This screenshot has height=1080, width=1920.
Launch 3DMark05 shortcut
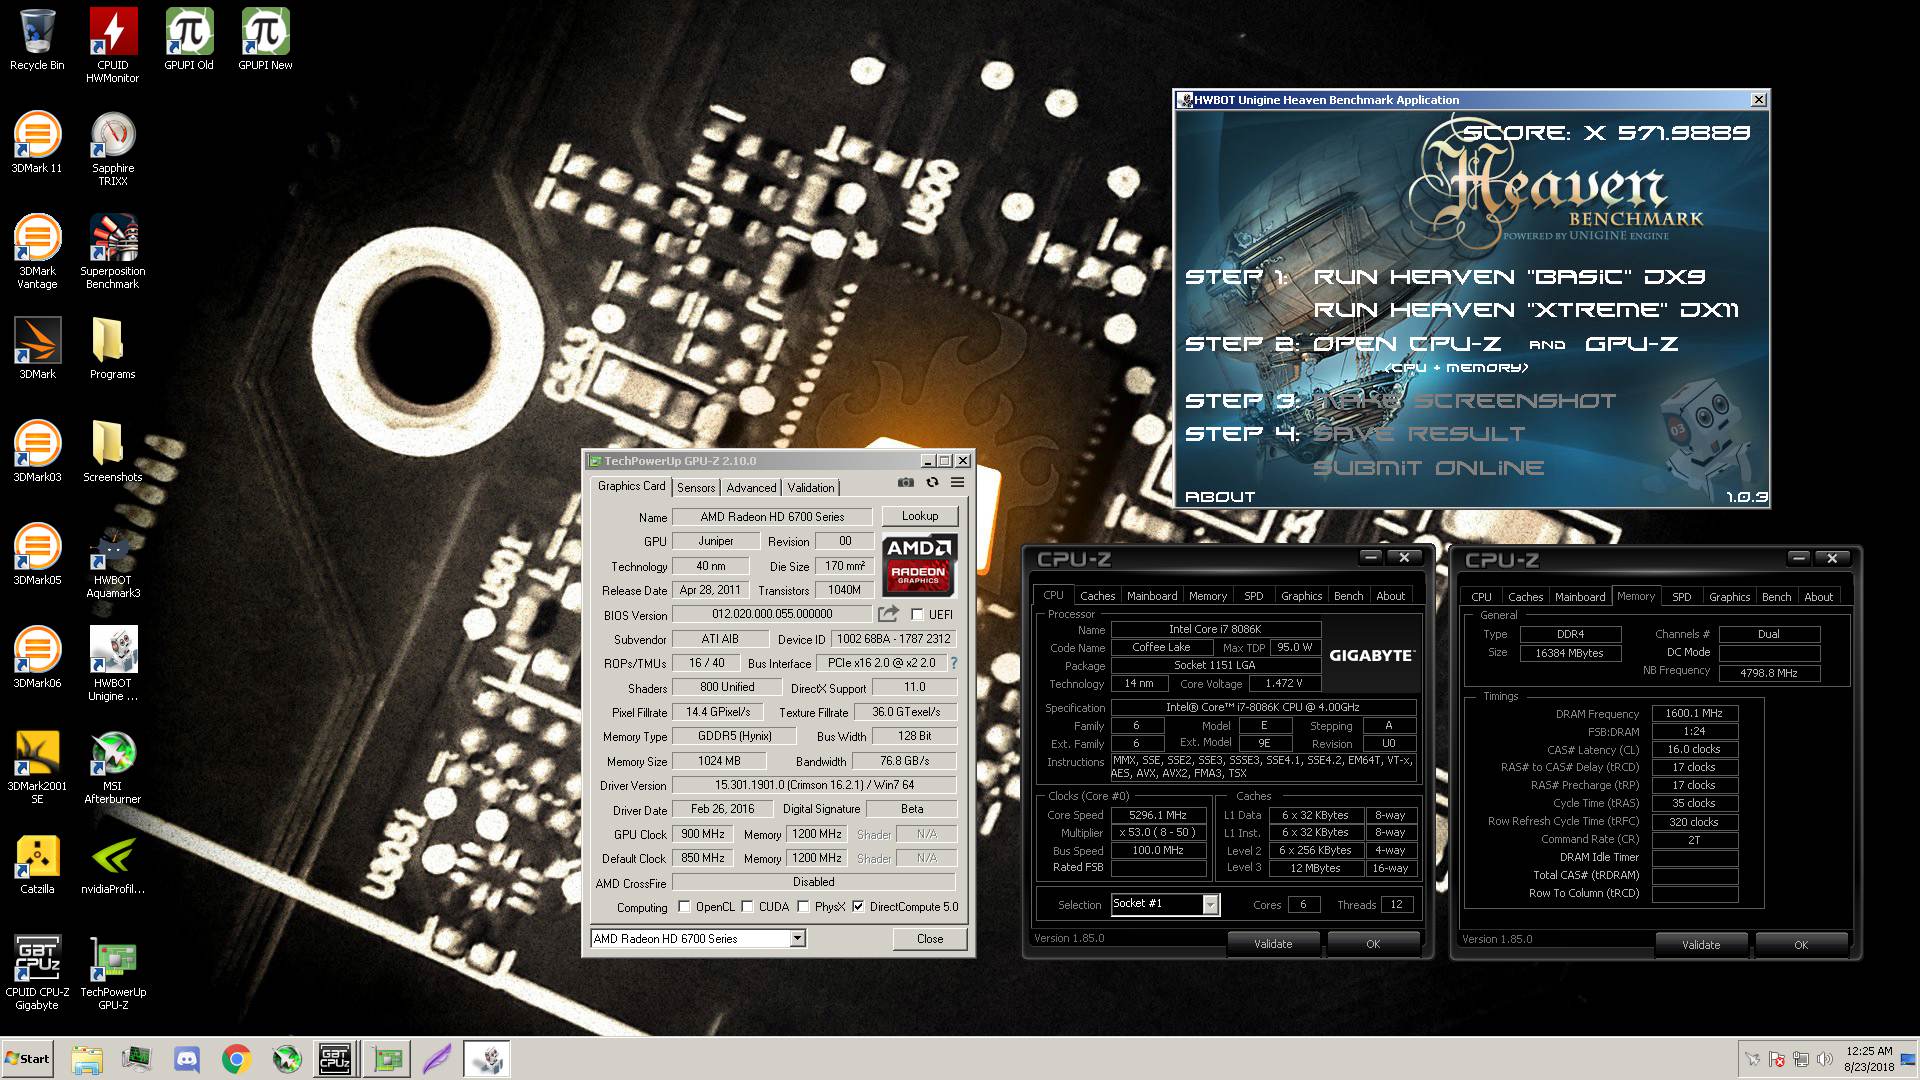click(x=37, y=554)
